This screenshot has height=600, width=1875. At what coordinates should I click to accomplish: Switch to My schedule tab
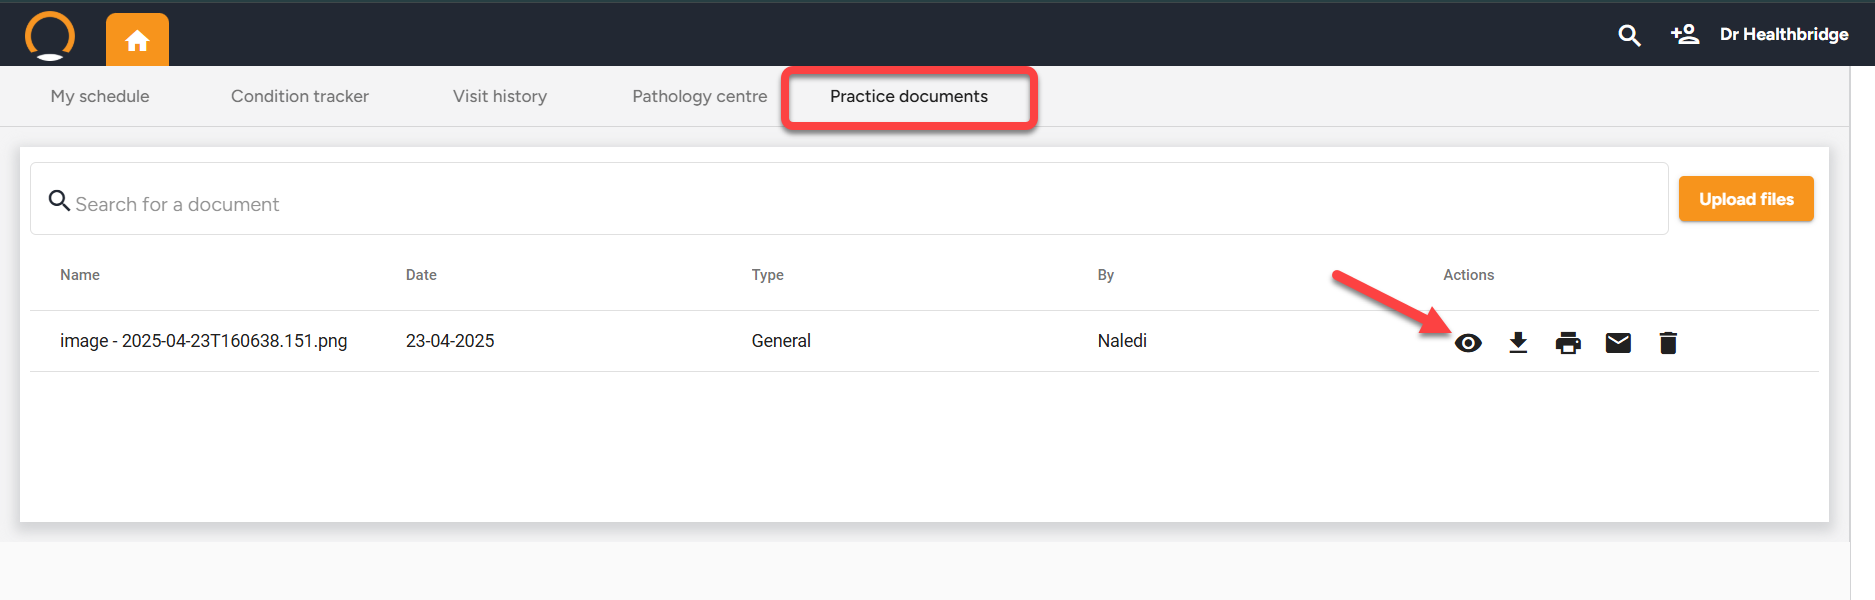[x=100, y=96]
